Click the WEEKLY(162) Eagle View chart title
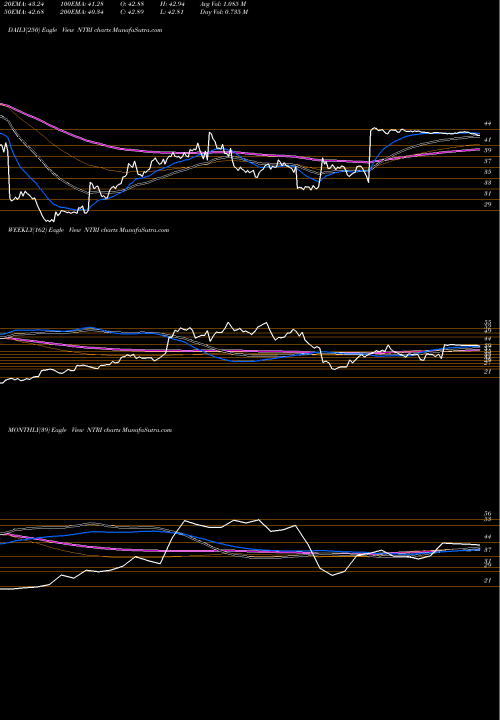The image size is (500, 720). (89, 230)
